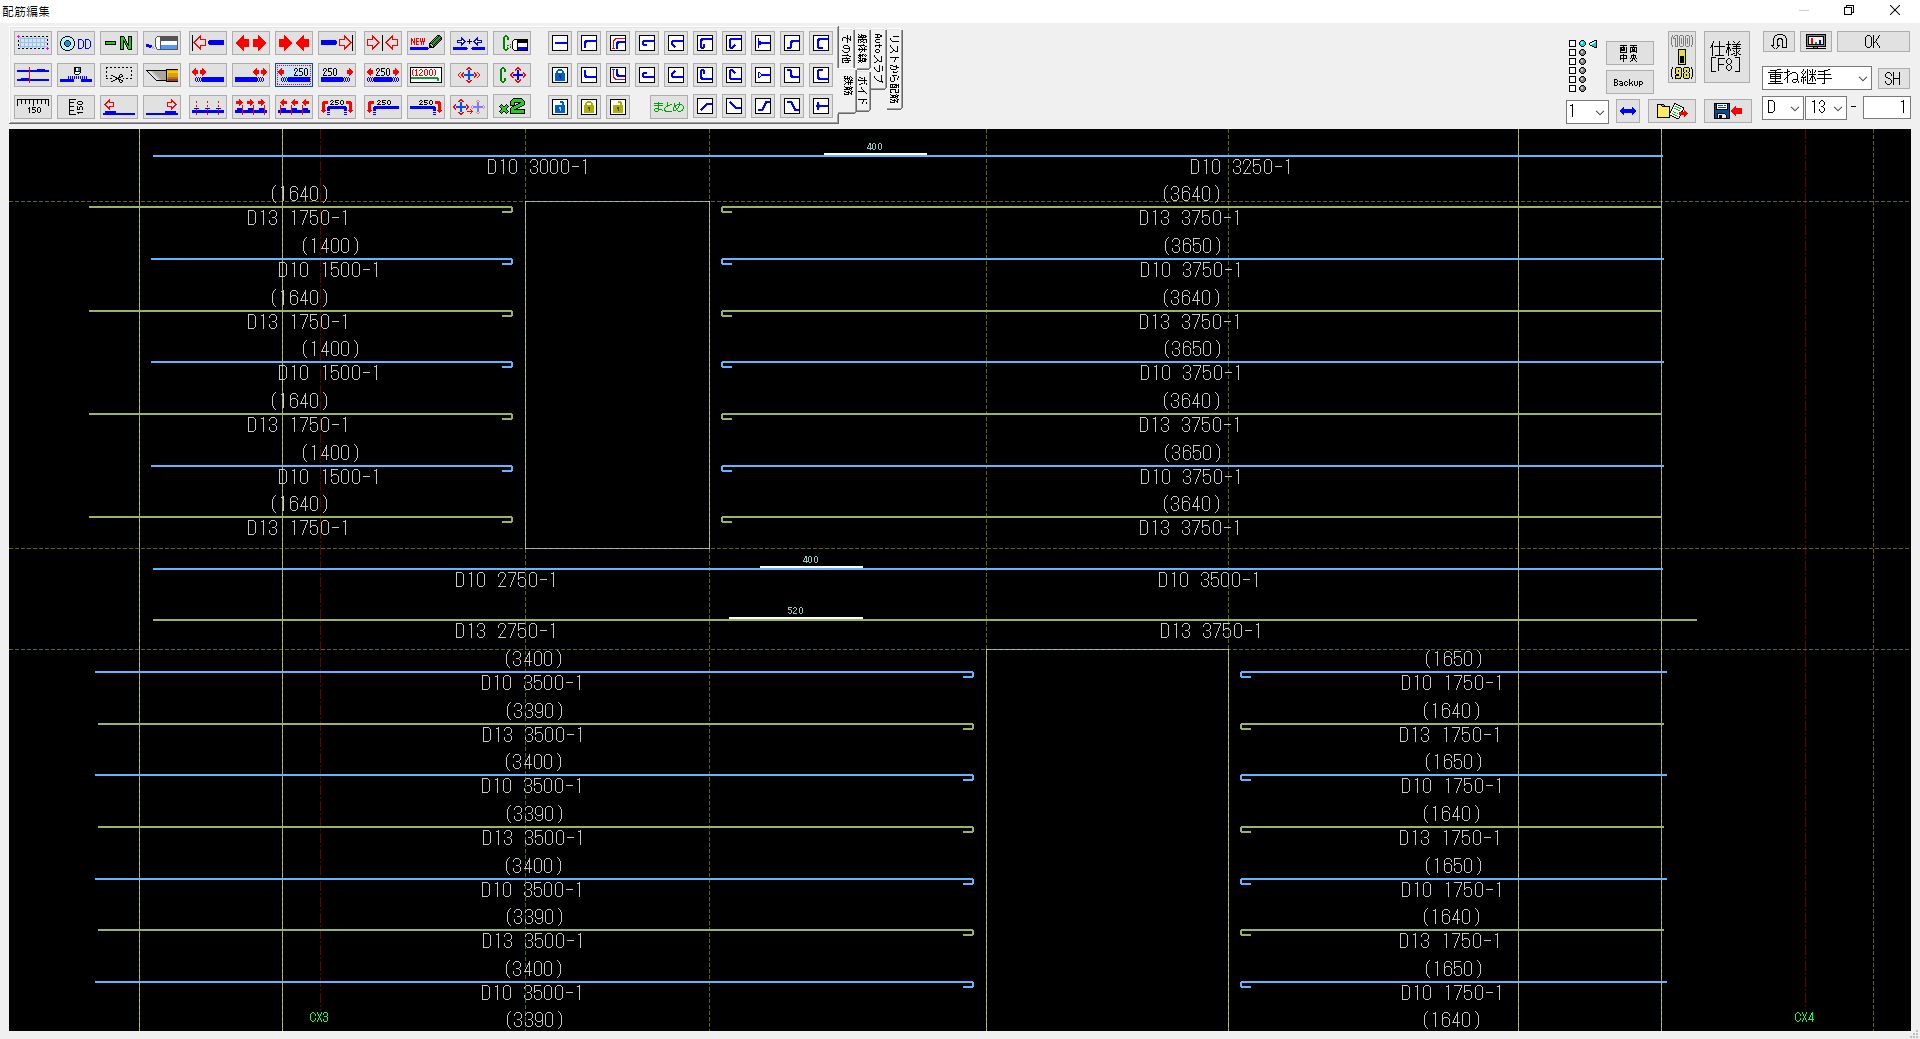1920x1039 pixels.
Task: Switch to the その他 tab
Action: (846, 48)
